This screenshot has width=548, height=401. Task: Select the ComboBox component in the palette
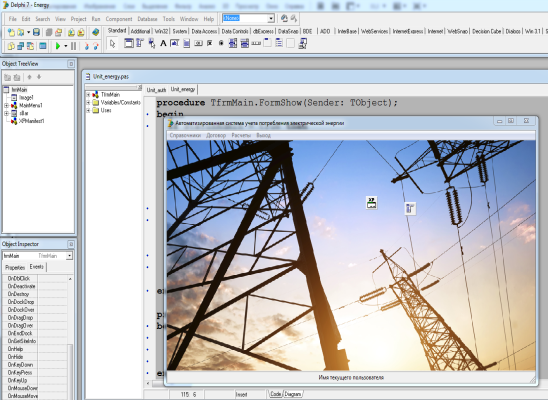coord(245,43)
